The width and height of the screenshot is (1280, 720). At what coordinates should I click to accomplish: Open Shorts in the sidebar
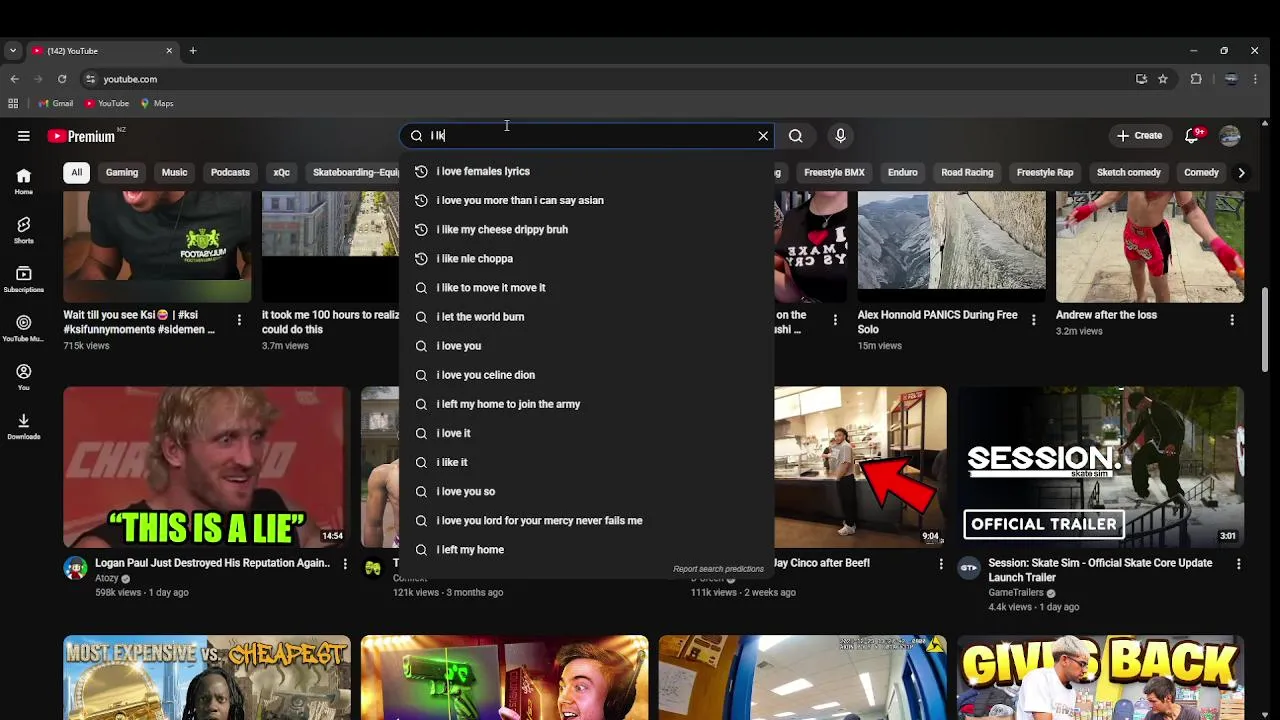(23, 230)
